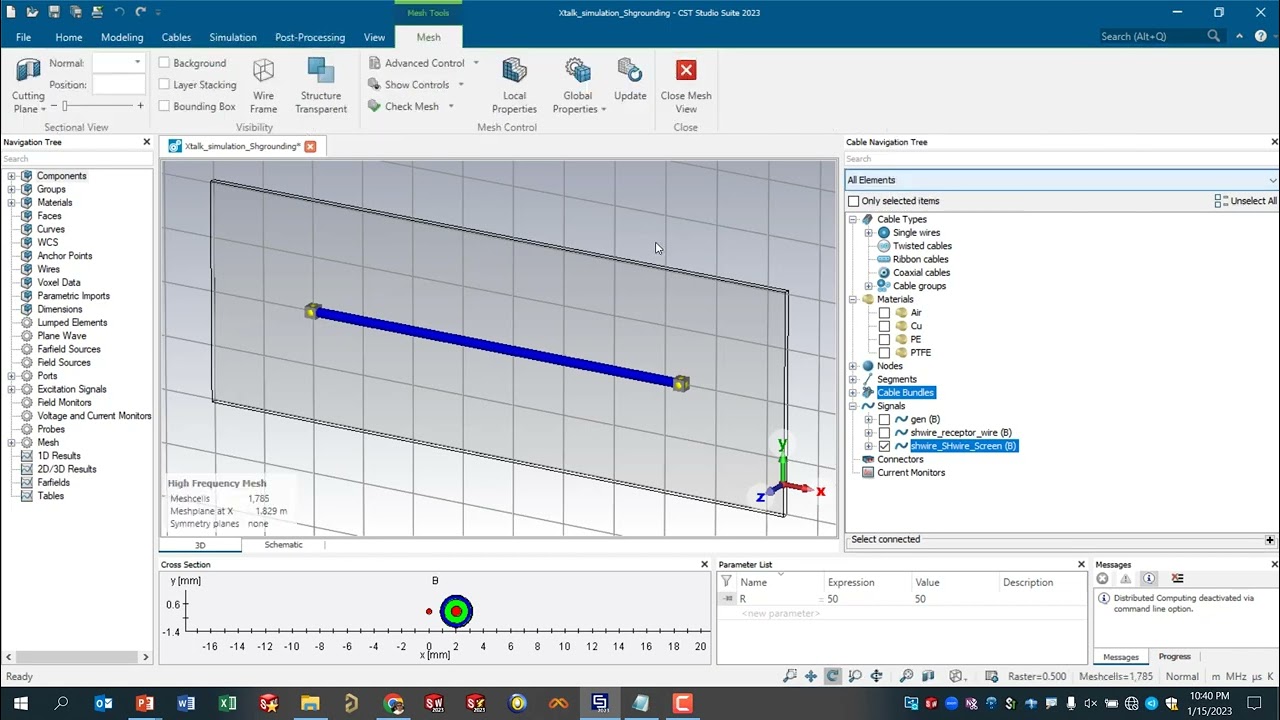Viewport: 1280px width, 720px height.
Task: Check the Only selected items box
Action: 854,201
